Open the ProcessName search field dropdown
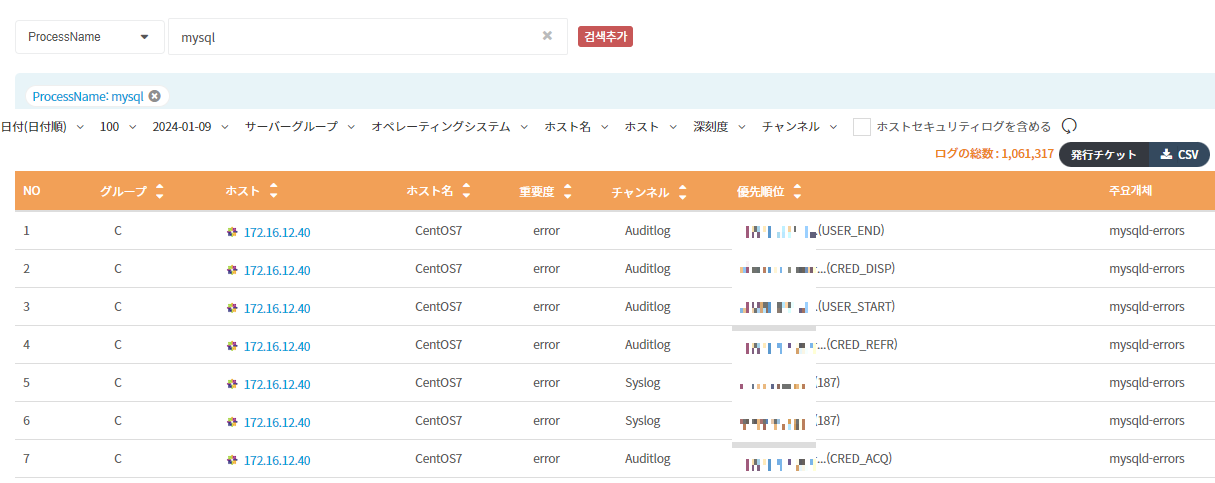The width and height of the screenshot is (1215, 483). point(90,36)
